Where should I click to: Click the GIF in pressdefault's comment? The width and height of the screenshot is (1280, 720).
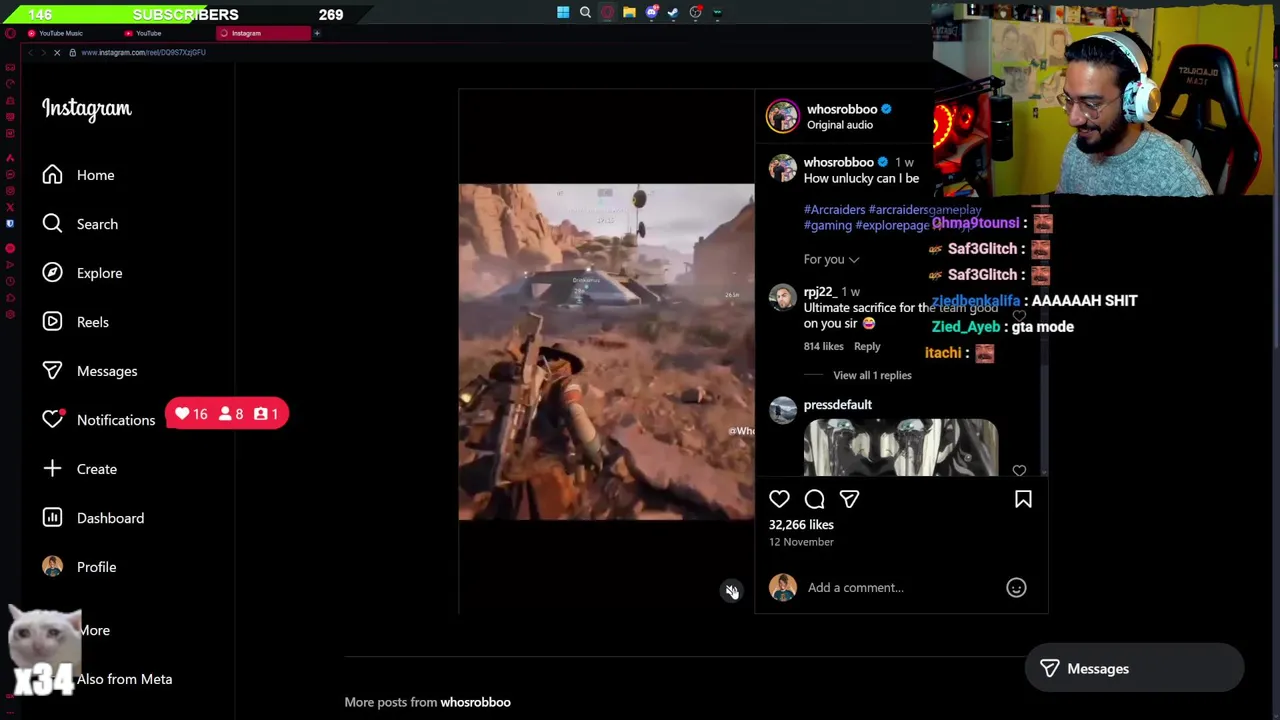click(x=900, y=448)
